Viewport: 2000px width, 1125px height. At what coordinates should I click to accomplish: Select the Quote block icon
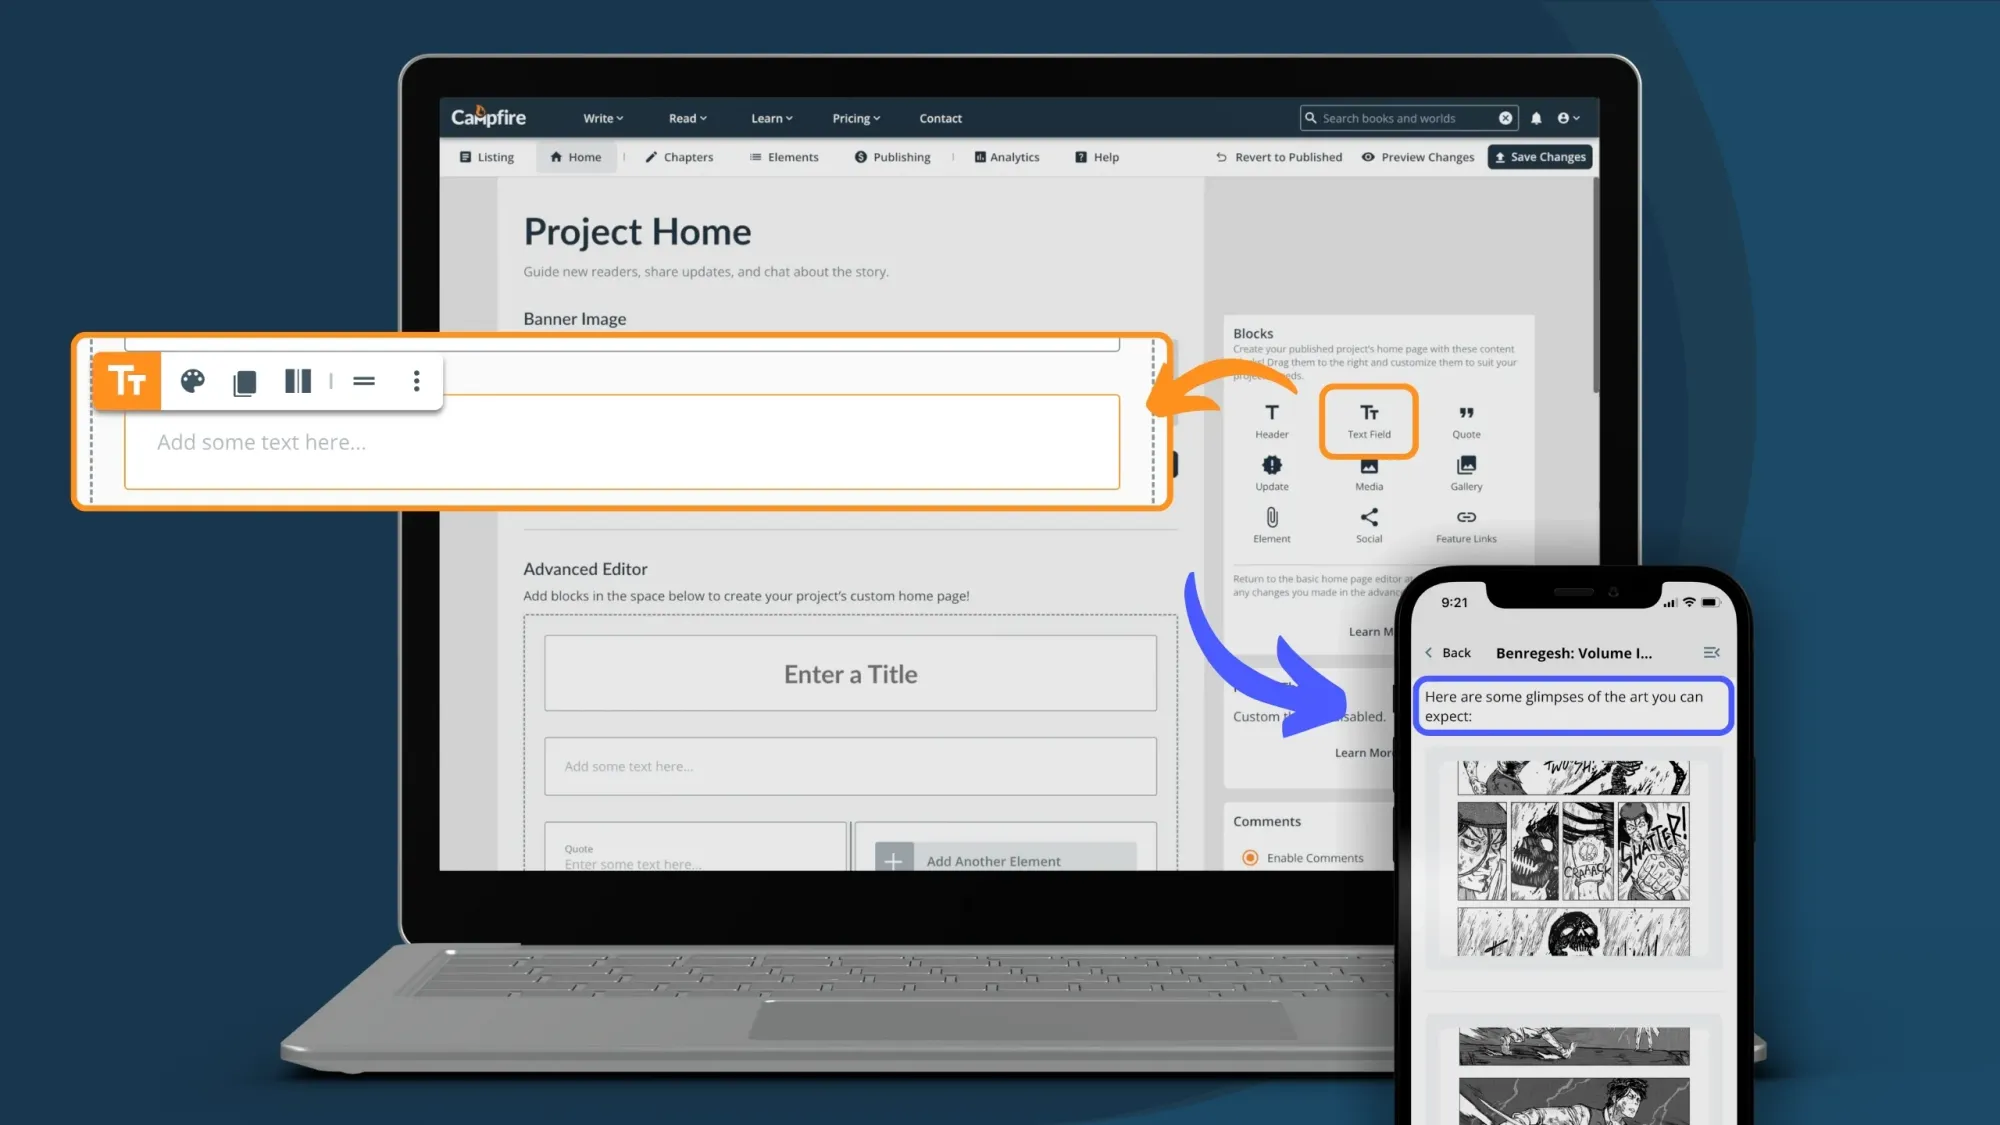(1465, 413)
